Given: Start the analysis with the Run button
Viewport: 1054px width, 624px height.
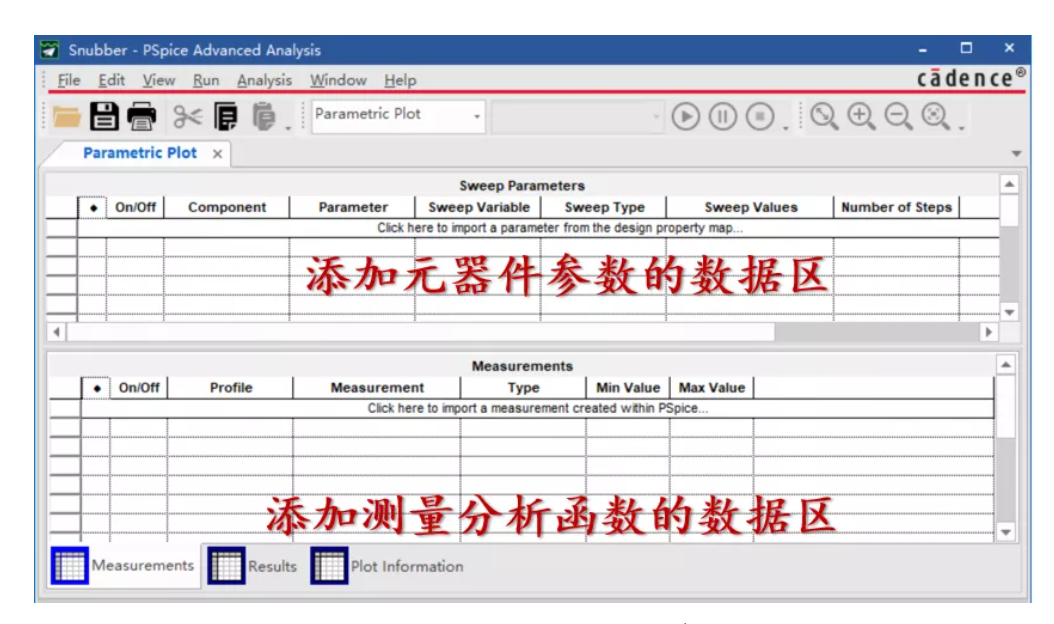Looking at the screenshot, I should tap(686, 116).
